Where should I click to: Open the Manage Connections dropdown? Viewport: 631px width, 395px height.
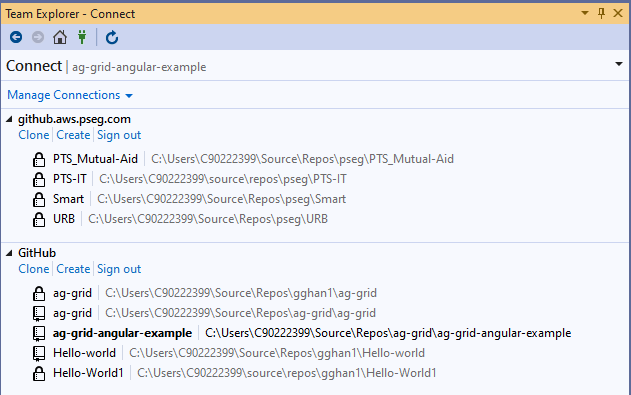point(70,95)
